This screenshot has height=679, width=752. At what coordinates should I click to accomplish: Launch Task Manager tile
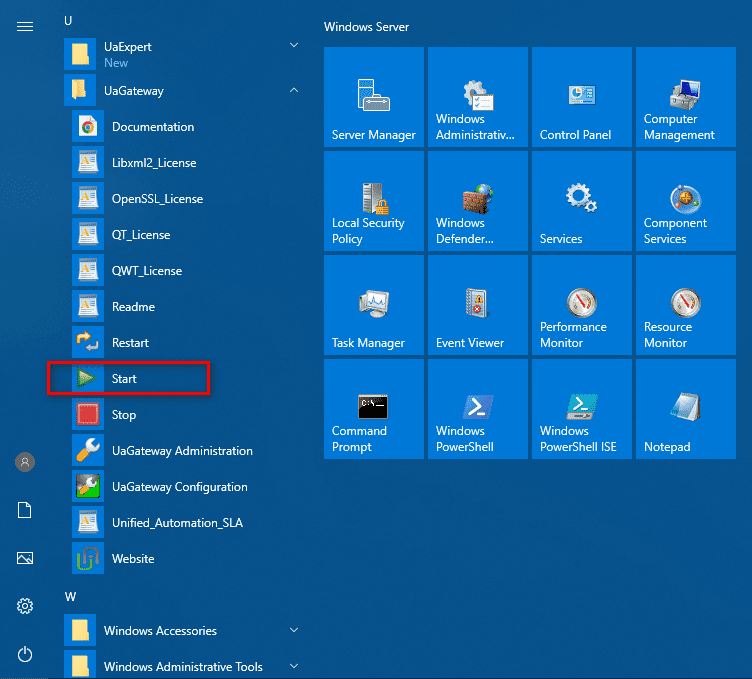(374, 305)
